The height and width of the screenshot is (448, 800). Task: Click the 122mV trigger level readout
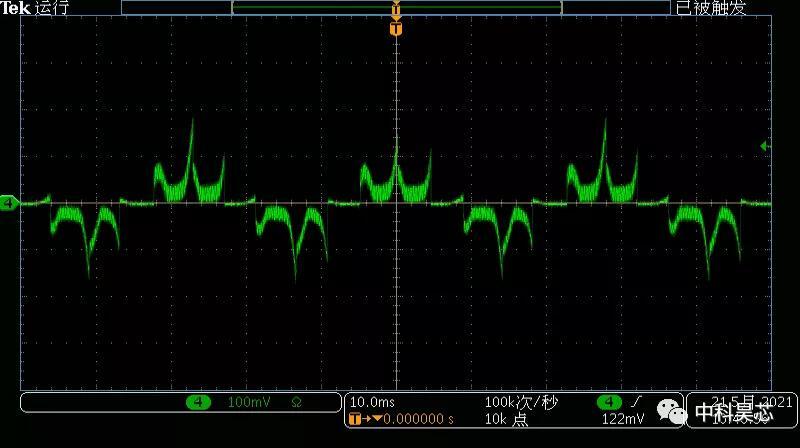point(623,419)
